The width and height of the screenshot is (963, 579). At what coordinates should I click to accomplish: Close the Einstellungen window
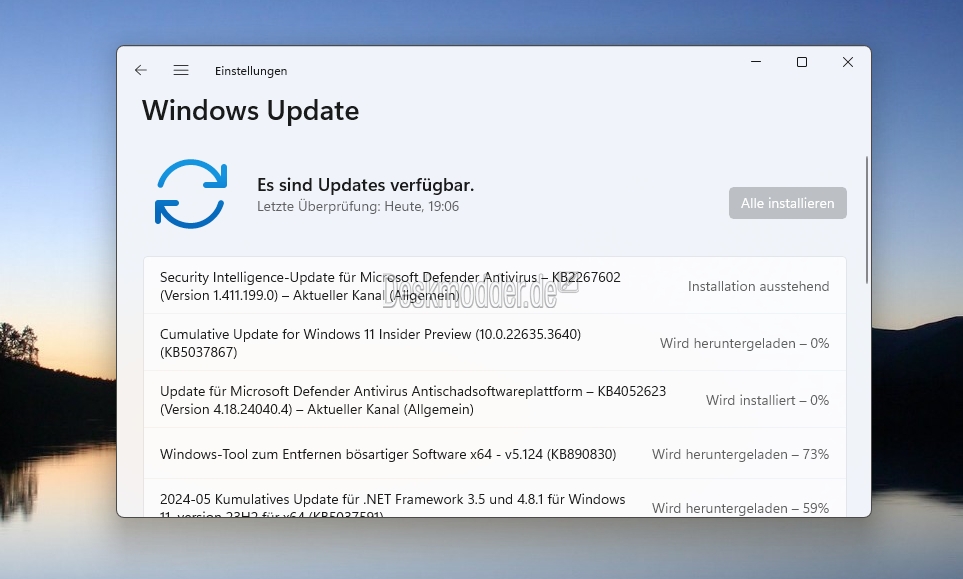click(848, 62)
